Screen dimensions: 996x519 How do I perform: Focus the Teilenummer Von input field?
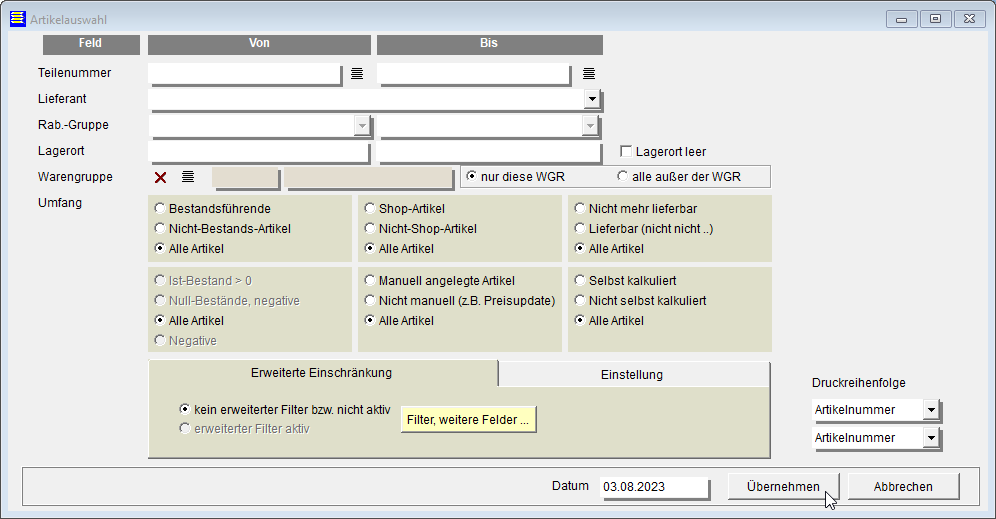coord(245,74)
